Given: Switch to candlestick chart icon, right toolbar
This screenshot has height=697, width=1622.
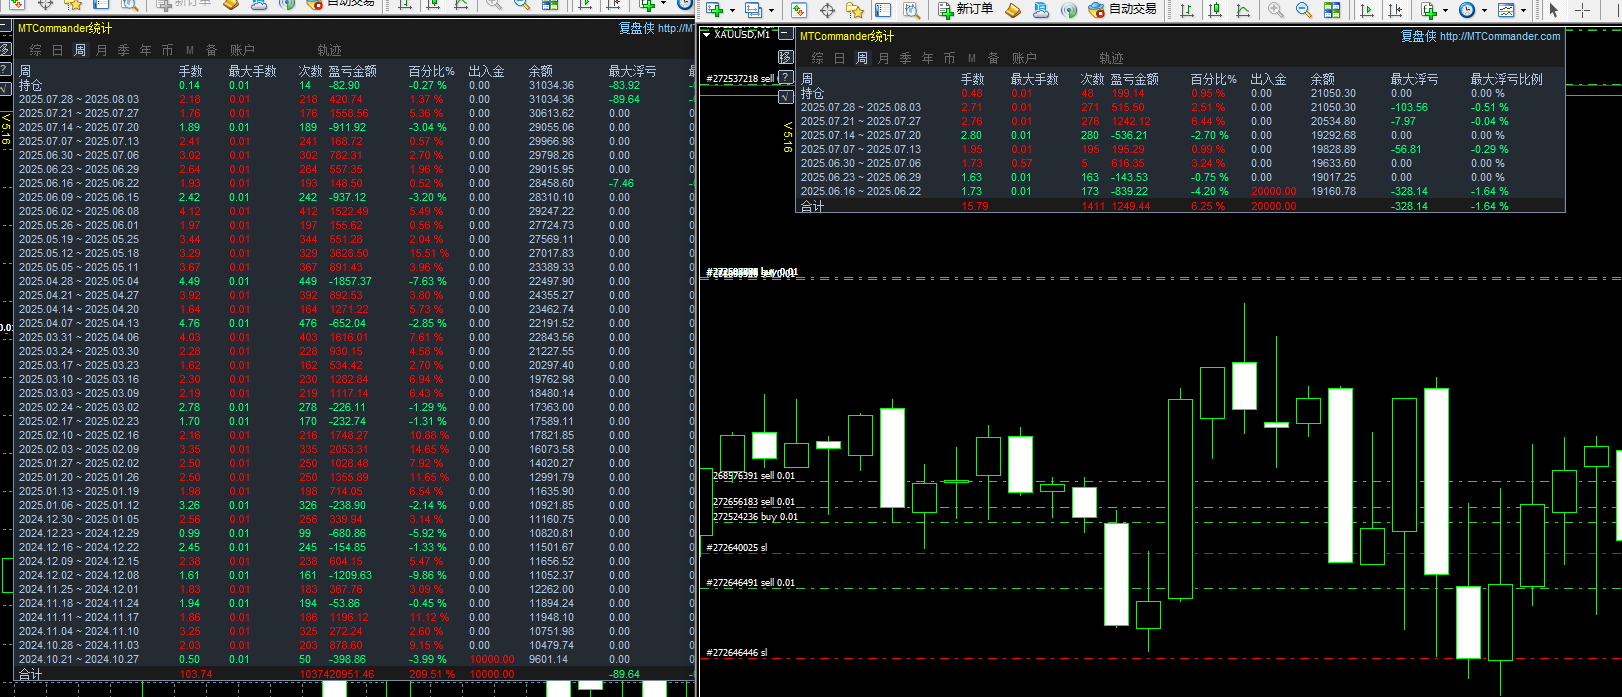Looking at the screenshot, I should 1215,10.
